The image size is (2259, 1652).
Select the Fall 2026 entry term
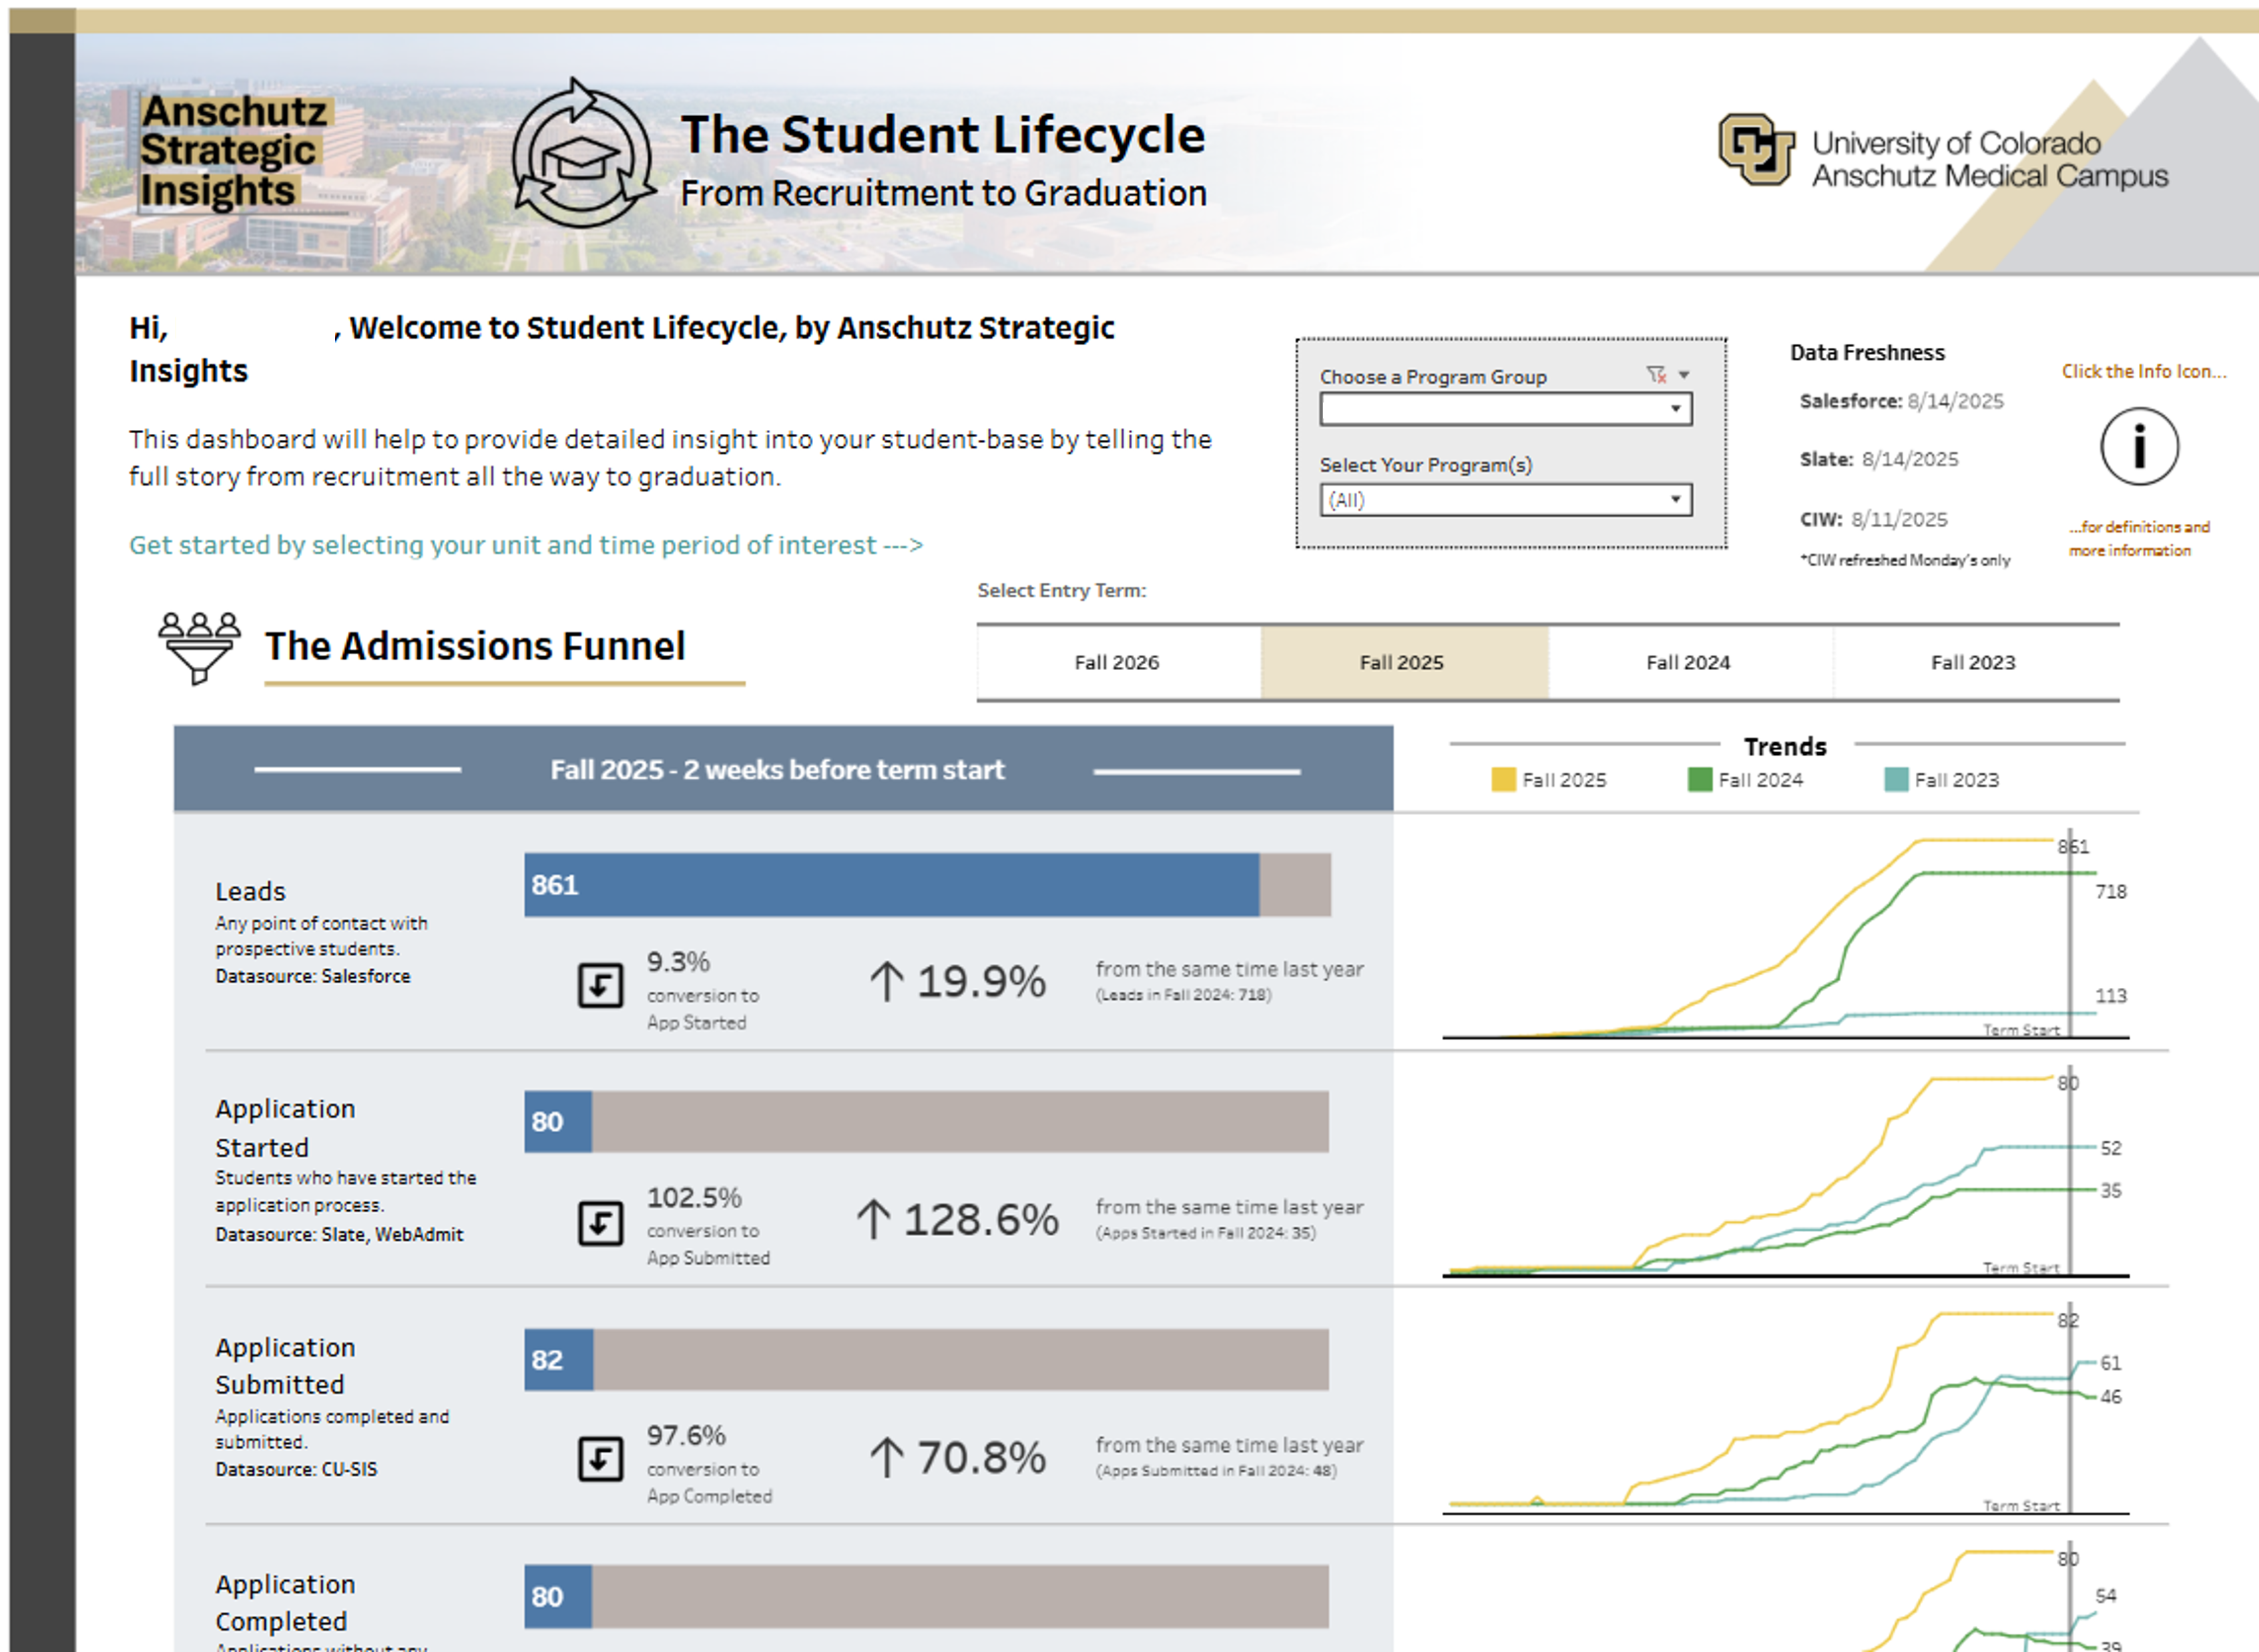tap(1117, 662)
